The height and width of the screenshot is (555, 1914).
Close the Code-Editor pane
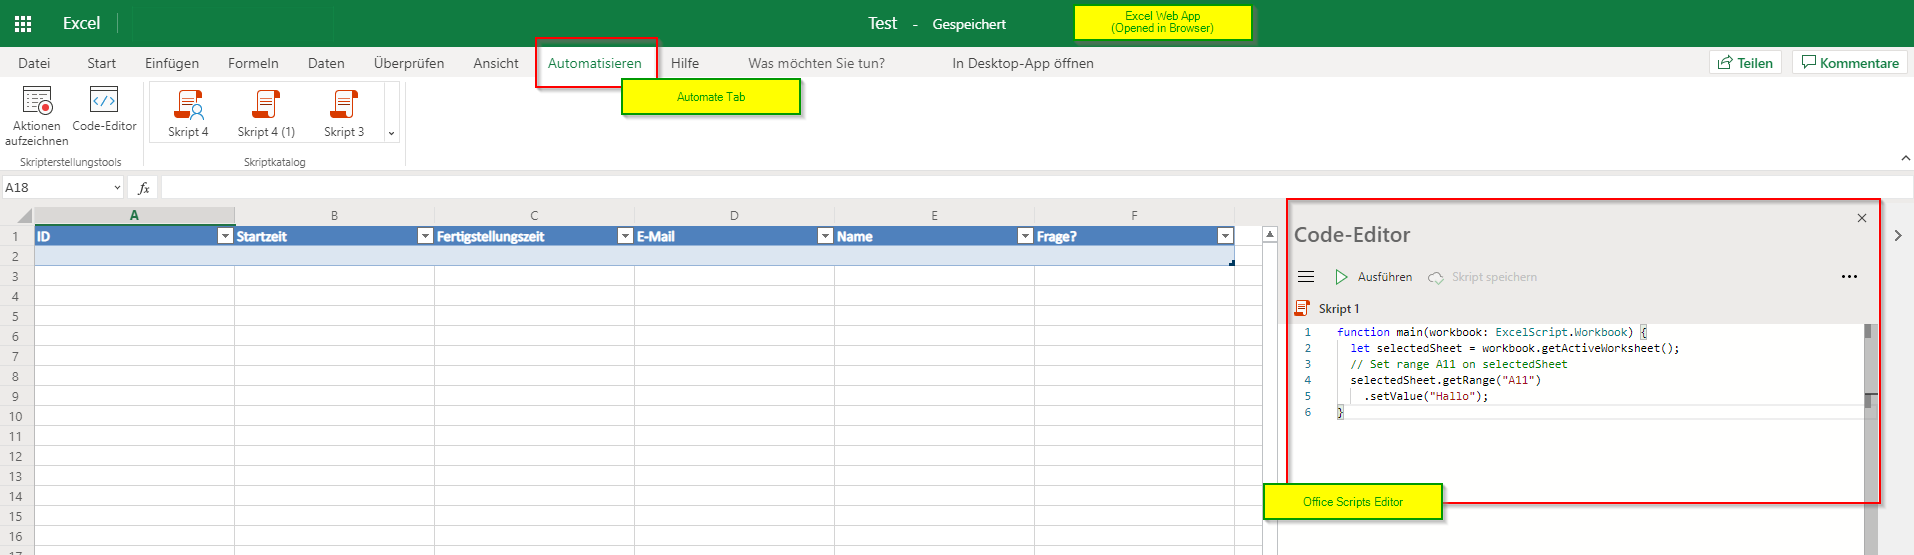1862,218
